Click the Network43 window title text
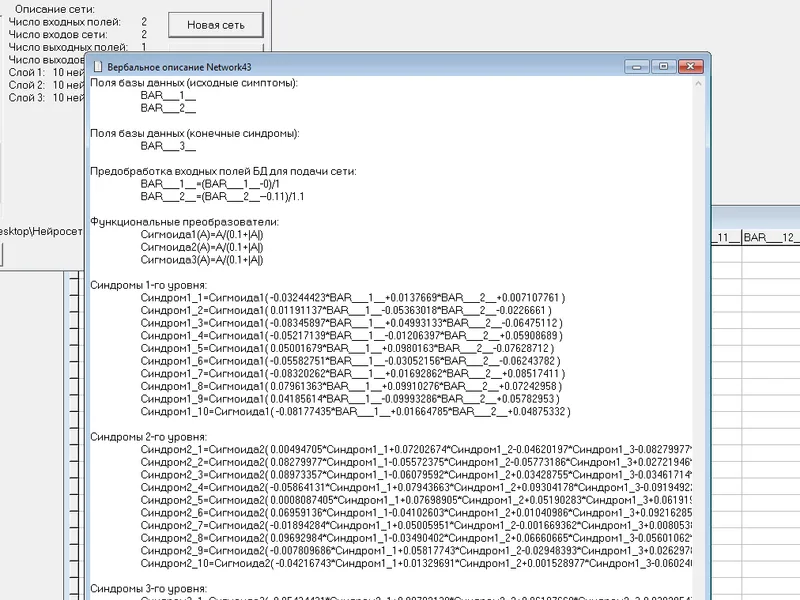Image resolution: width=800 pixels, height=600 pixels. tap(179, 67)
